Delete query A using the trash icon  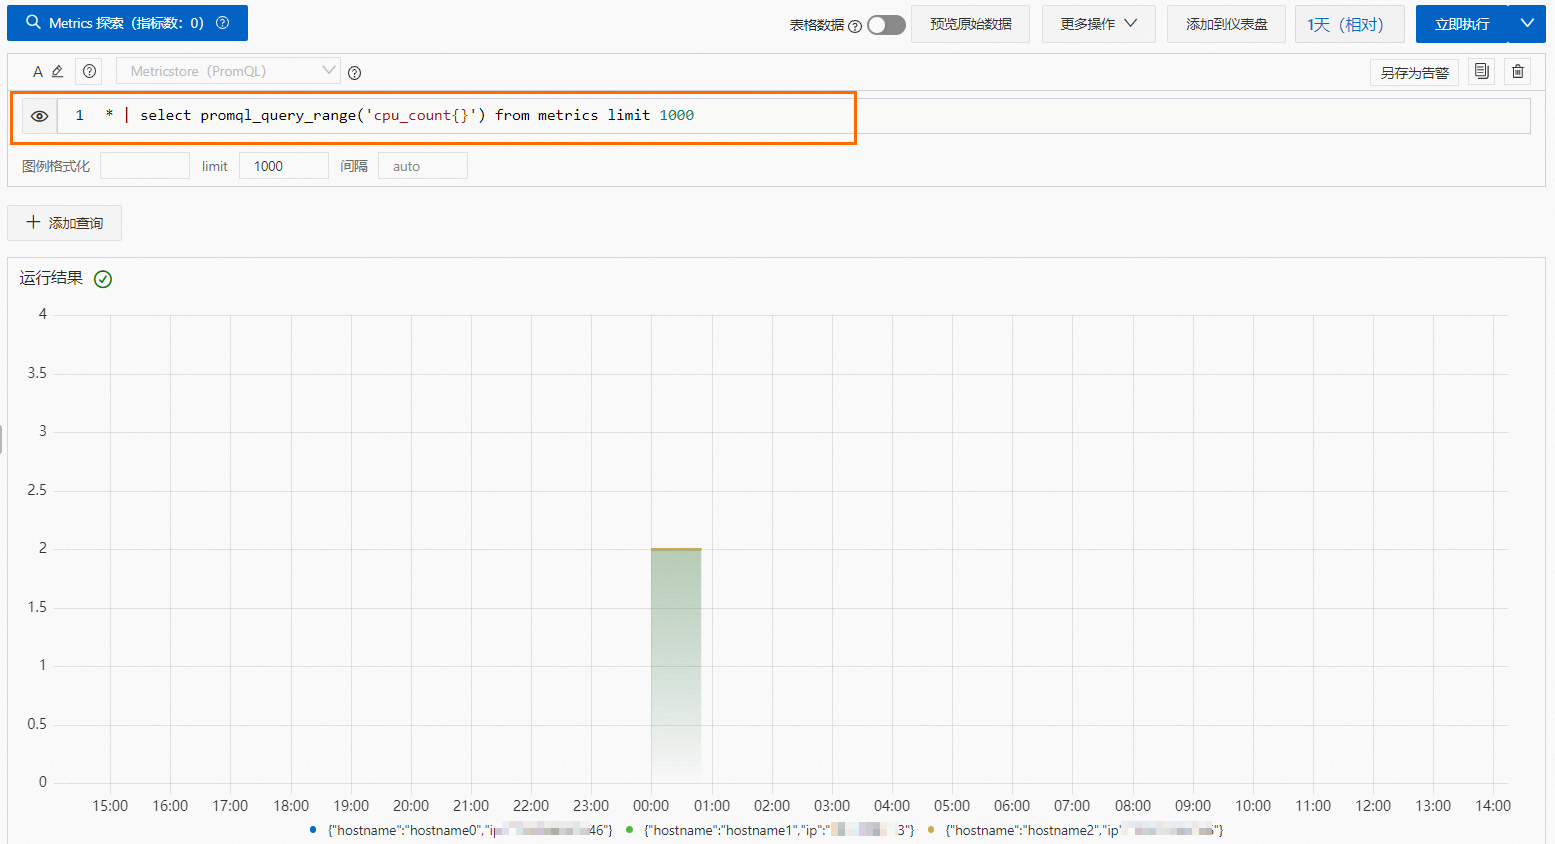[x=1518, y=71]
